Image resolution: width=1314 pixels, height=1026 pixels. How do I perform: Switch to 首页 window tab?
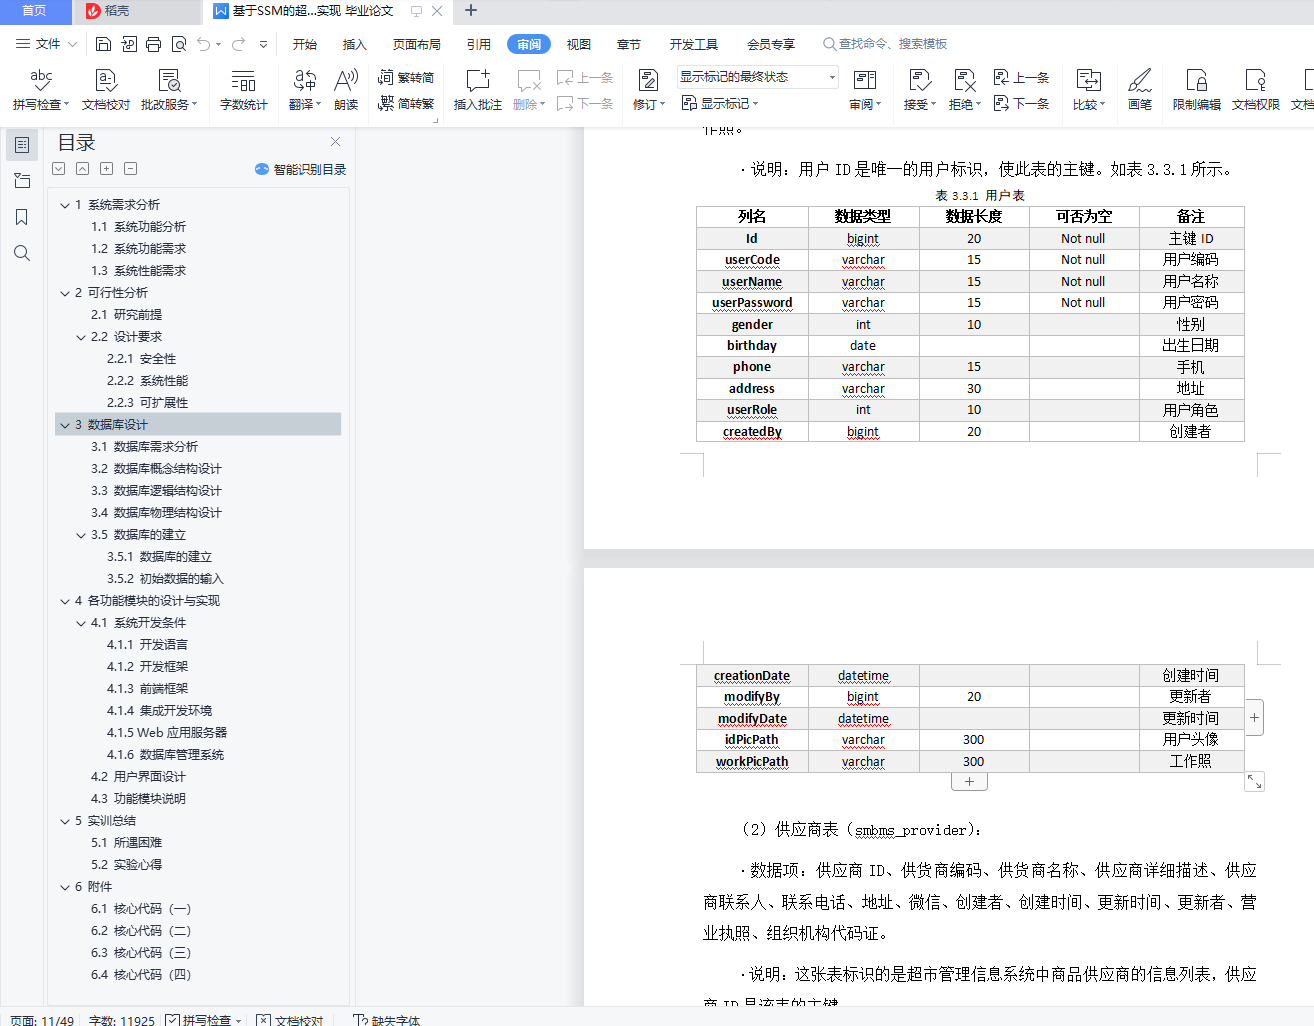[x=35, y=11]
